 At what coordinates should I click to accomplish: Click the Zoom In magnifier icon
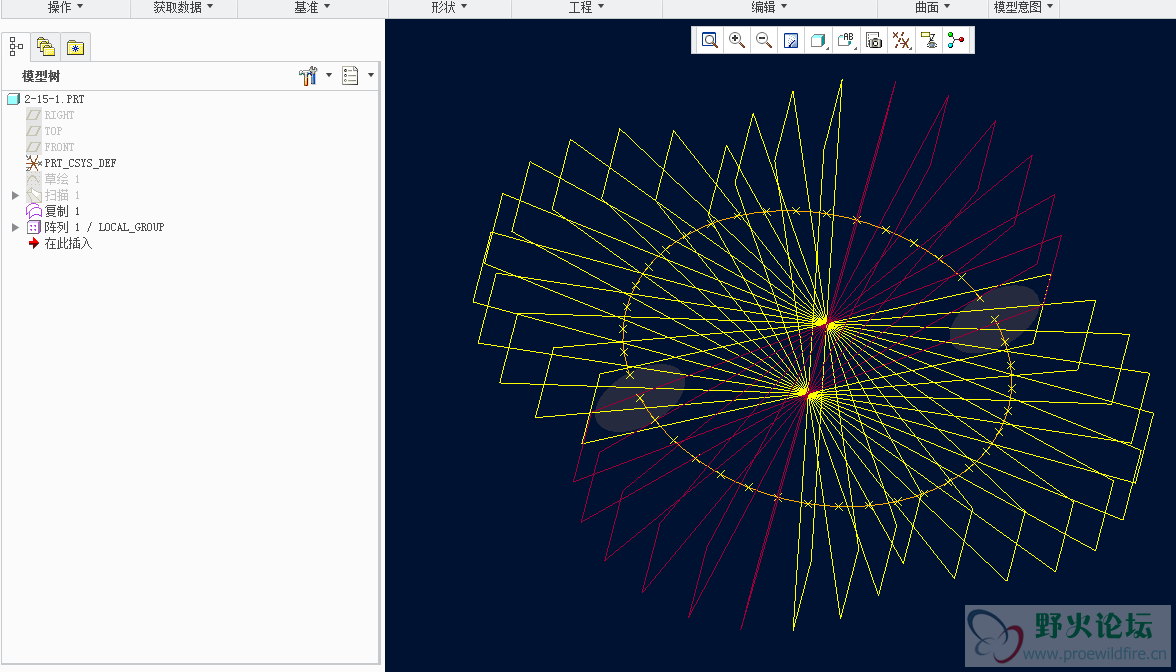tap(737, 40)
